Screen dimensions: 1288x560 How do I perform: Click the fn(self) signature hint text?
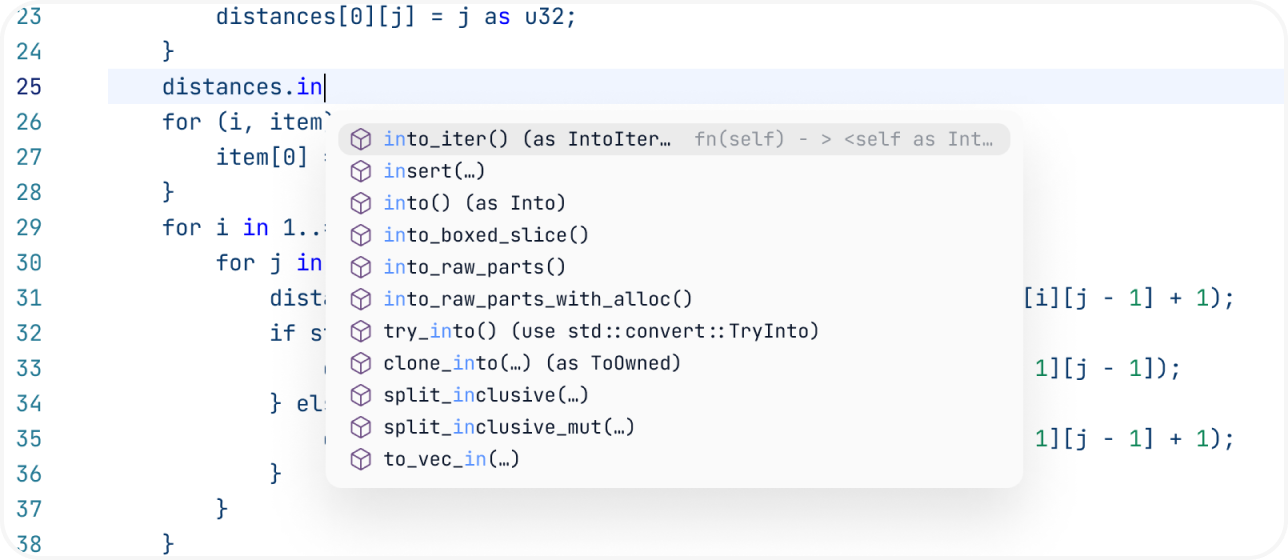tap(844, 139)
